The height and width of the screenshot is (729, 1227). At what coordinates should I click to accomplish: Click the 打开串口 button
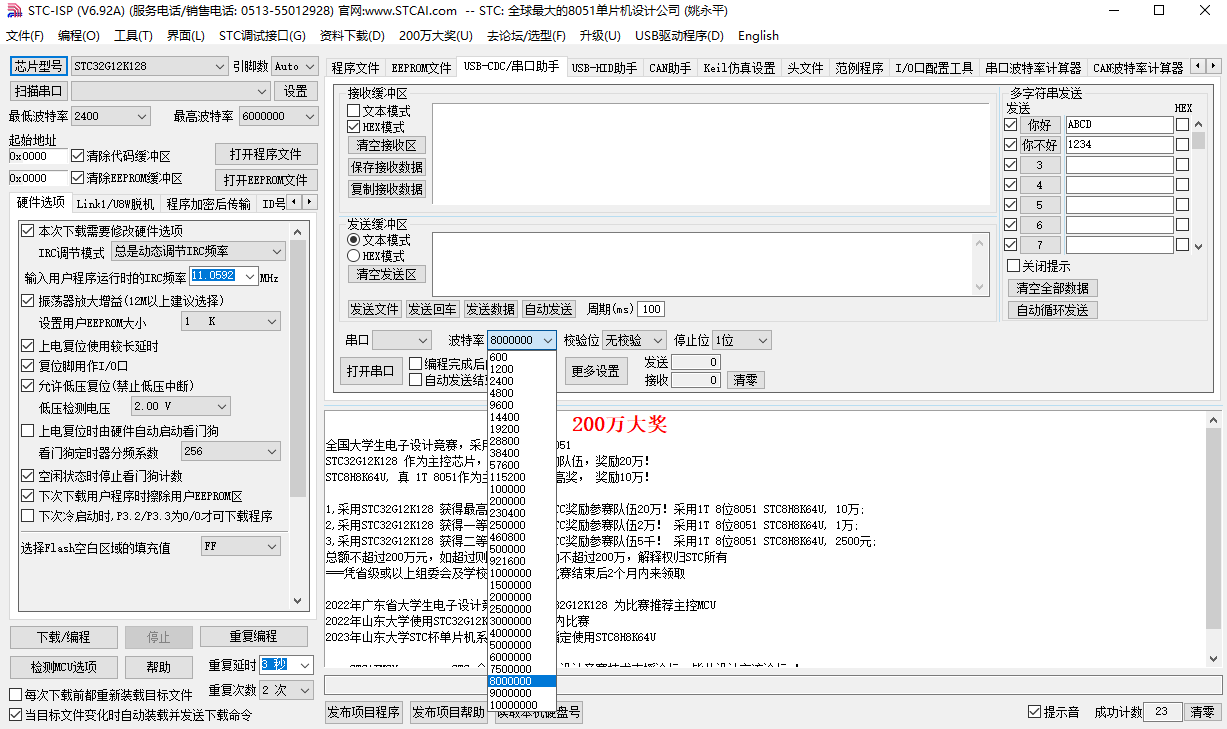point(370,371)
